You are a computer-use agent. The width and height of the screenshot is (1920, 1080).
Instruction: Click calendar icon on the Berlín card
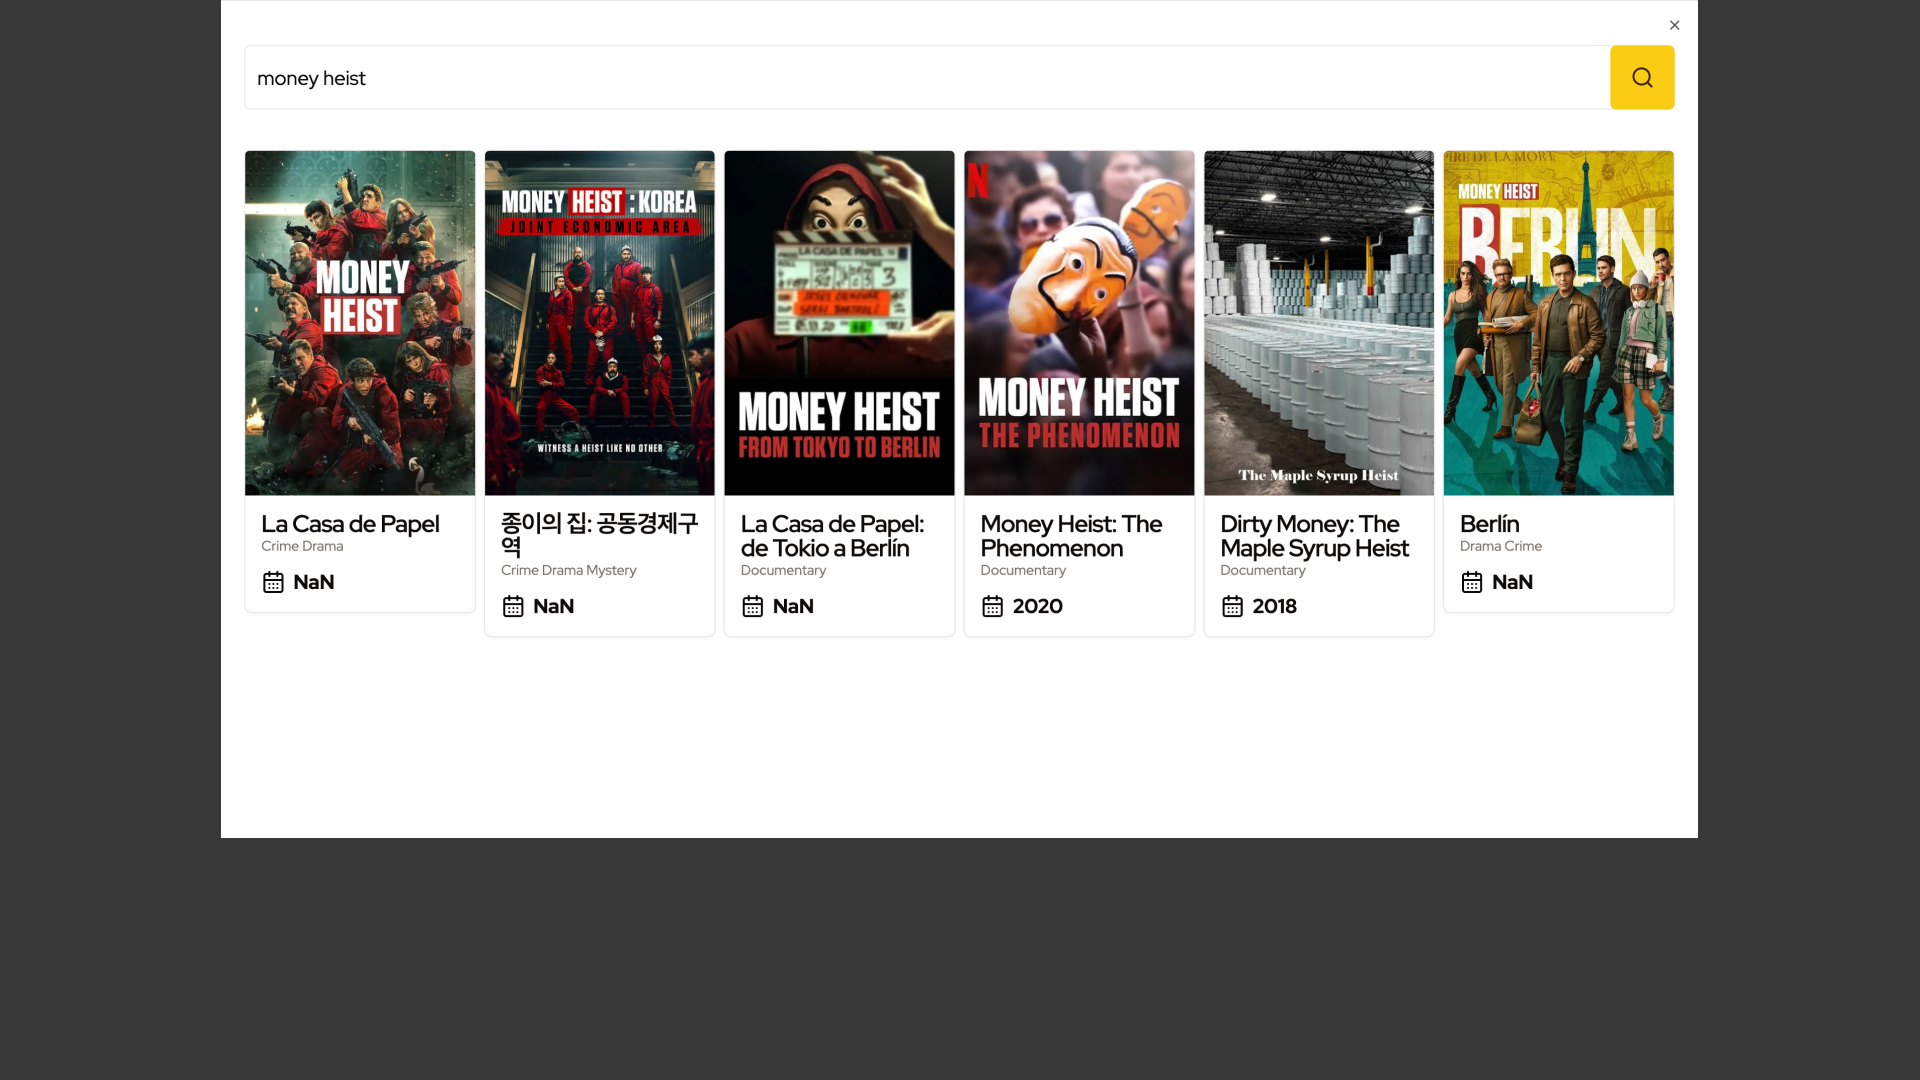[x=1471, y=582]
